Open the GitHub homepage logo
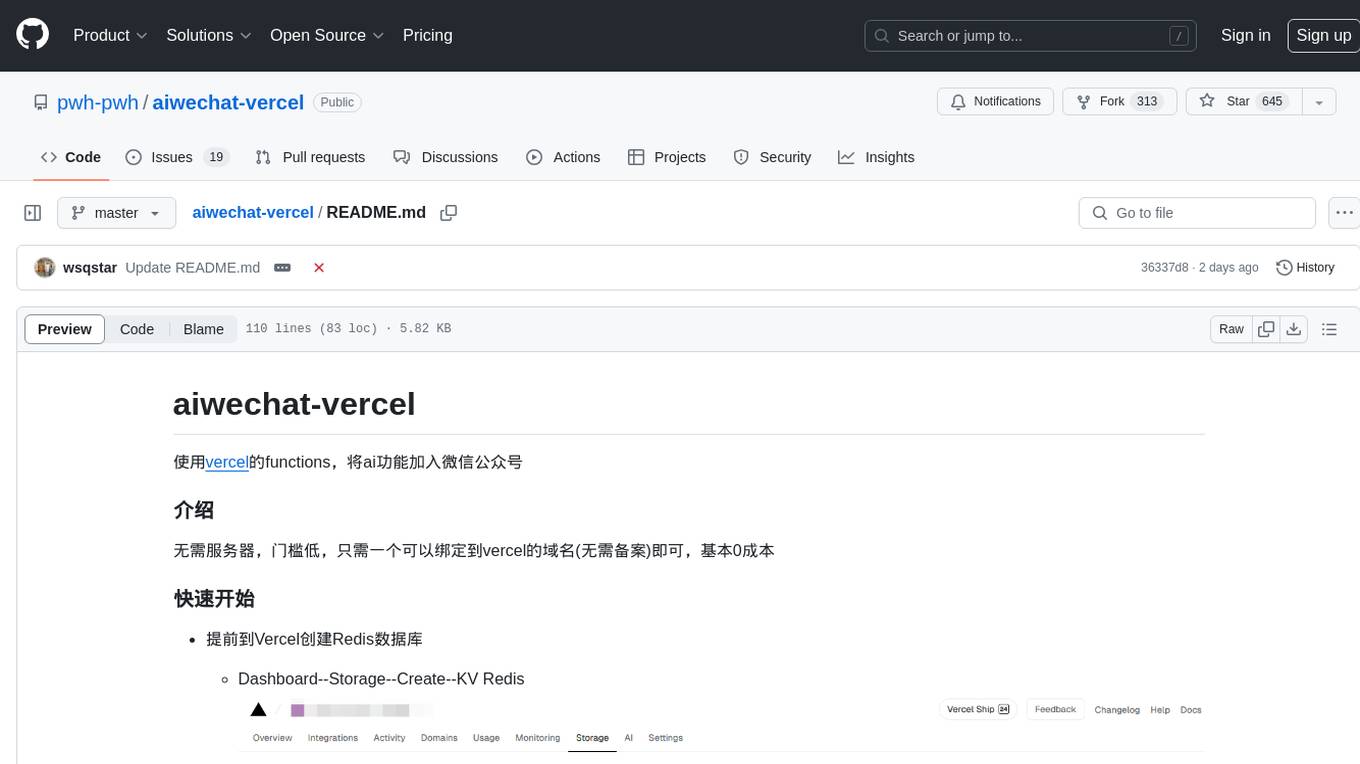 pyautogui.click(x=32, y=35)
